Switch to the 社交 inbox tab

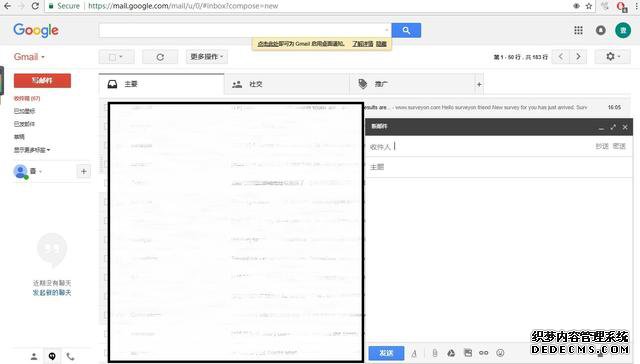[287, 84]
